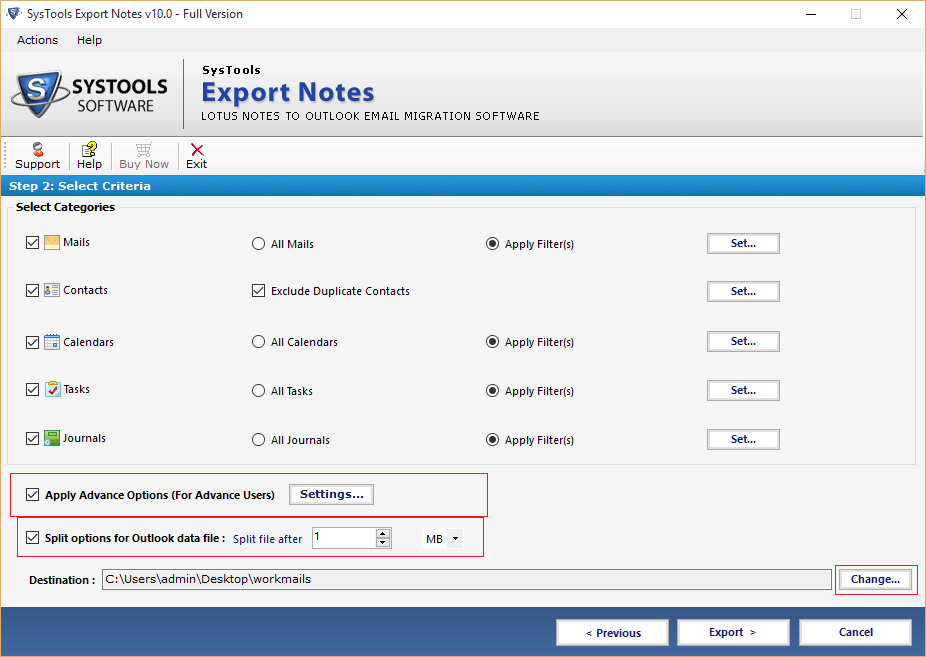This screenshot has height=657, width=926.
Task: Toggle Apply Advance Options checkbox
Action: [32, 495]
